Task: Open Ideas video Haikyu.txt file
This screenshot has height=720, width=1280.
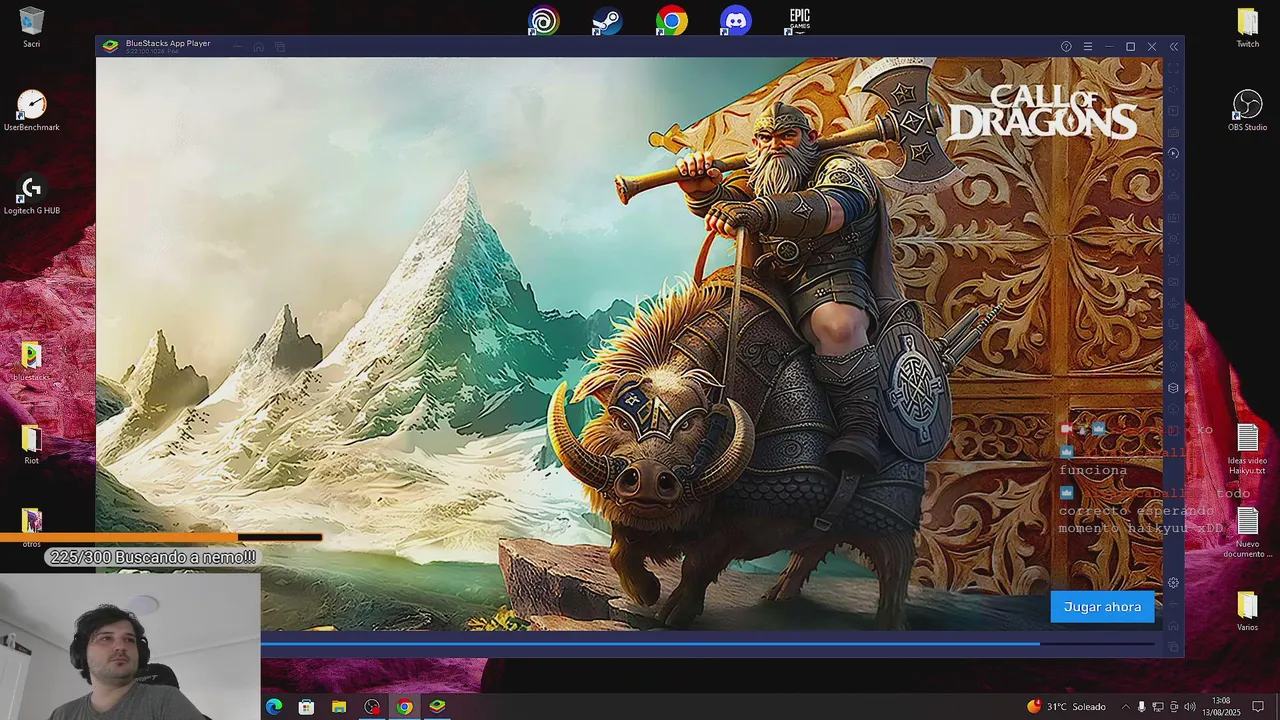Action: coord(1248,449)
